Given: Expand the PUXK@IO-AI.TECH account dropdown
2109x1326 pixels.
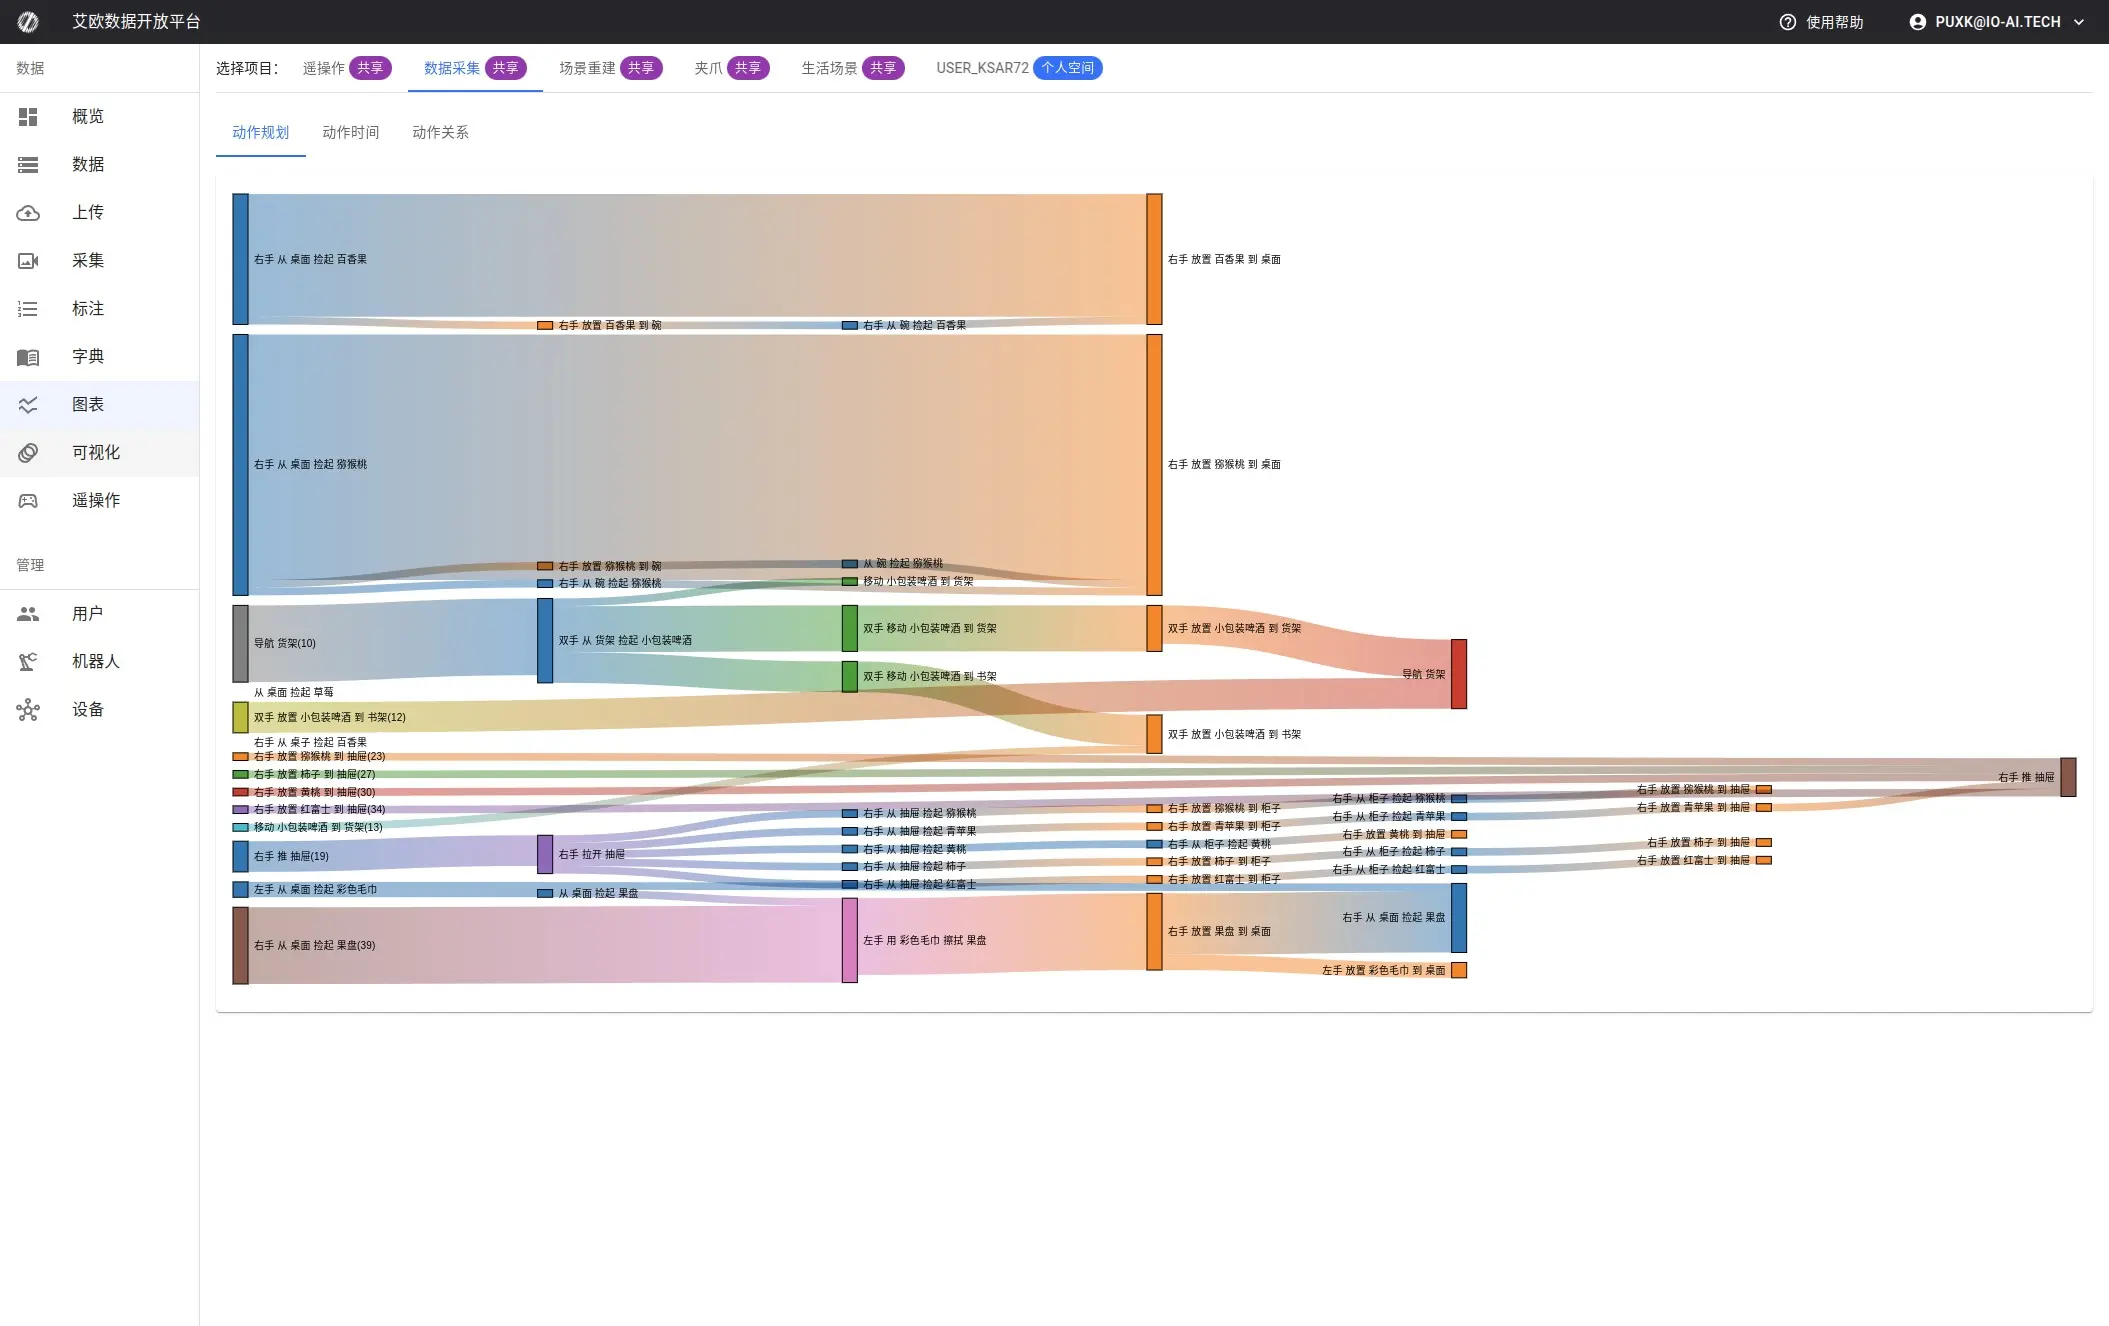Looking at the screenshot, I should point(1996,22).
